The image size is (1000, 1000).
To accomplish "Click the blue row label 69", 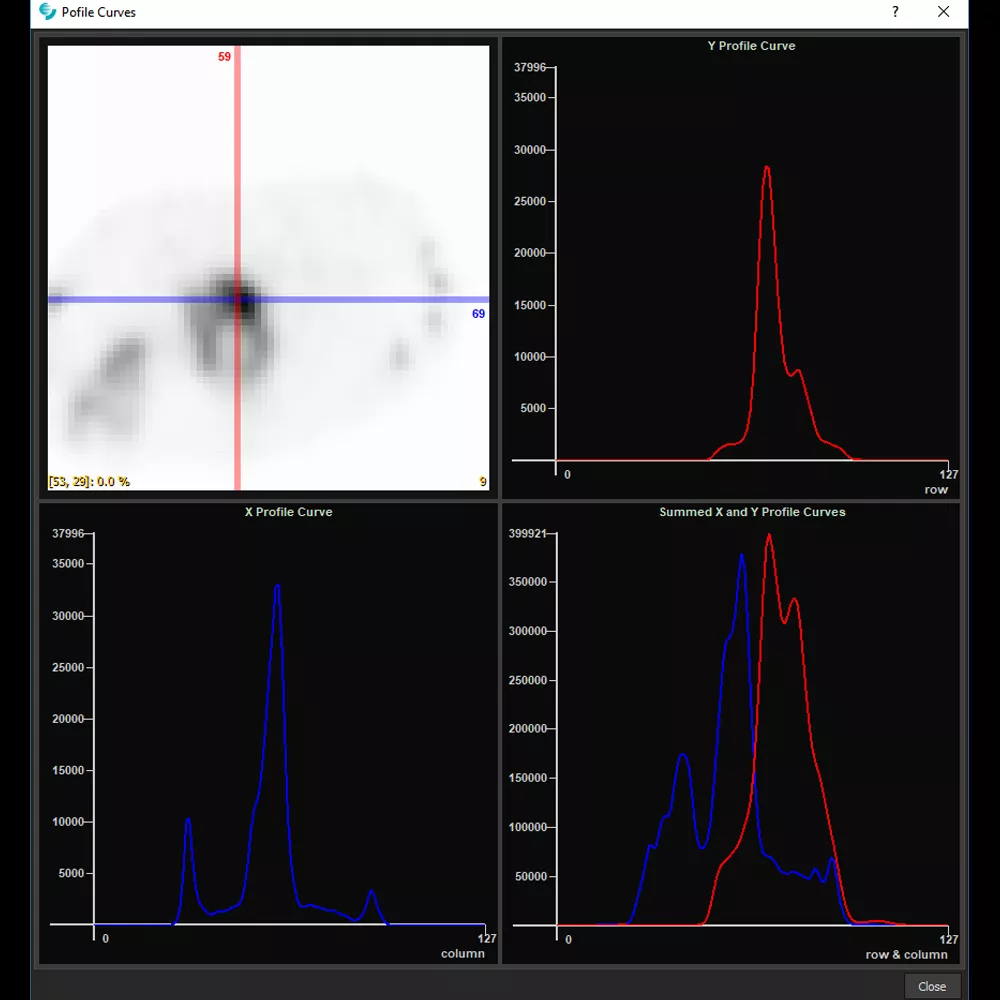I will pyautogui.click(x=478, y=314).
